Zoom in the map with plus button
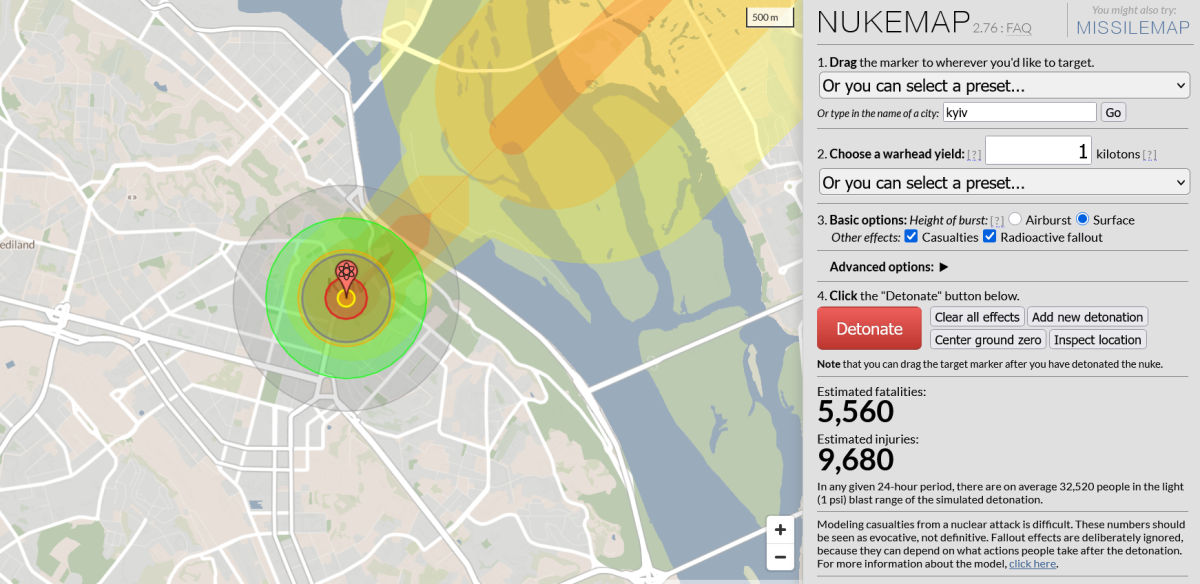1200x584 pixels. (780, 530)
